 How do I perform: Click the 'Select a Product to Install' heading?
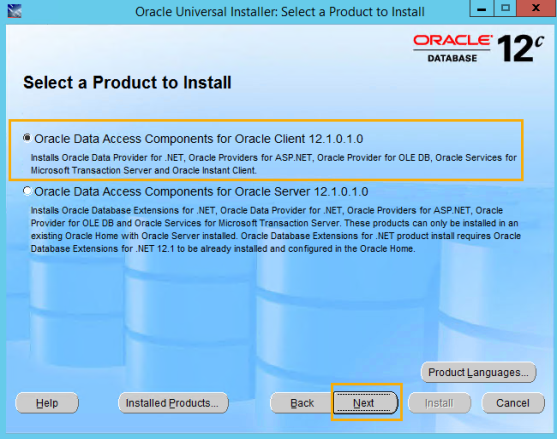tap(127, 83)
